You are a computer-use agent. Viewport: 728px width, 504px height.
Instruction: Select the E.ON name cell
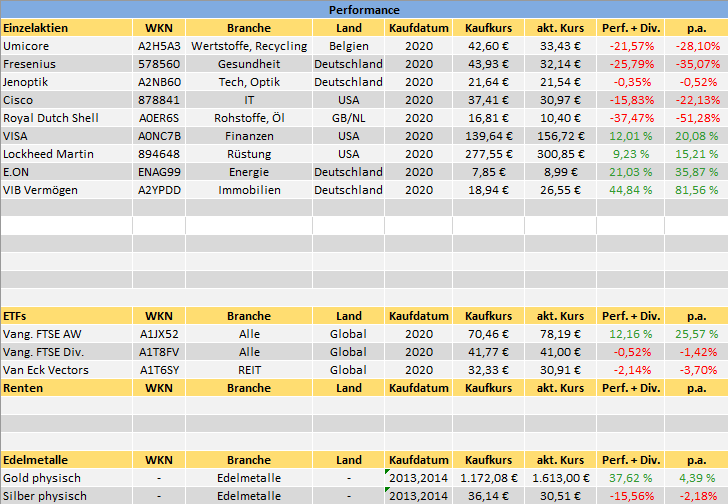67,172
